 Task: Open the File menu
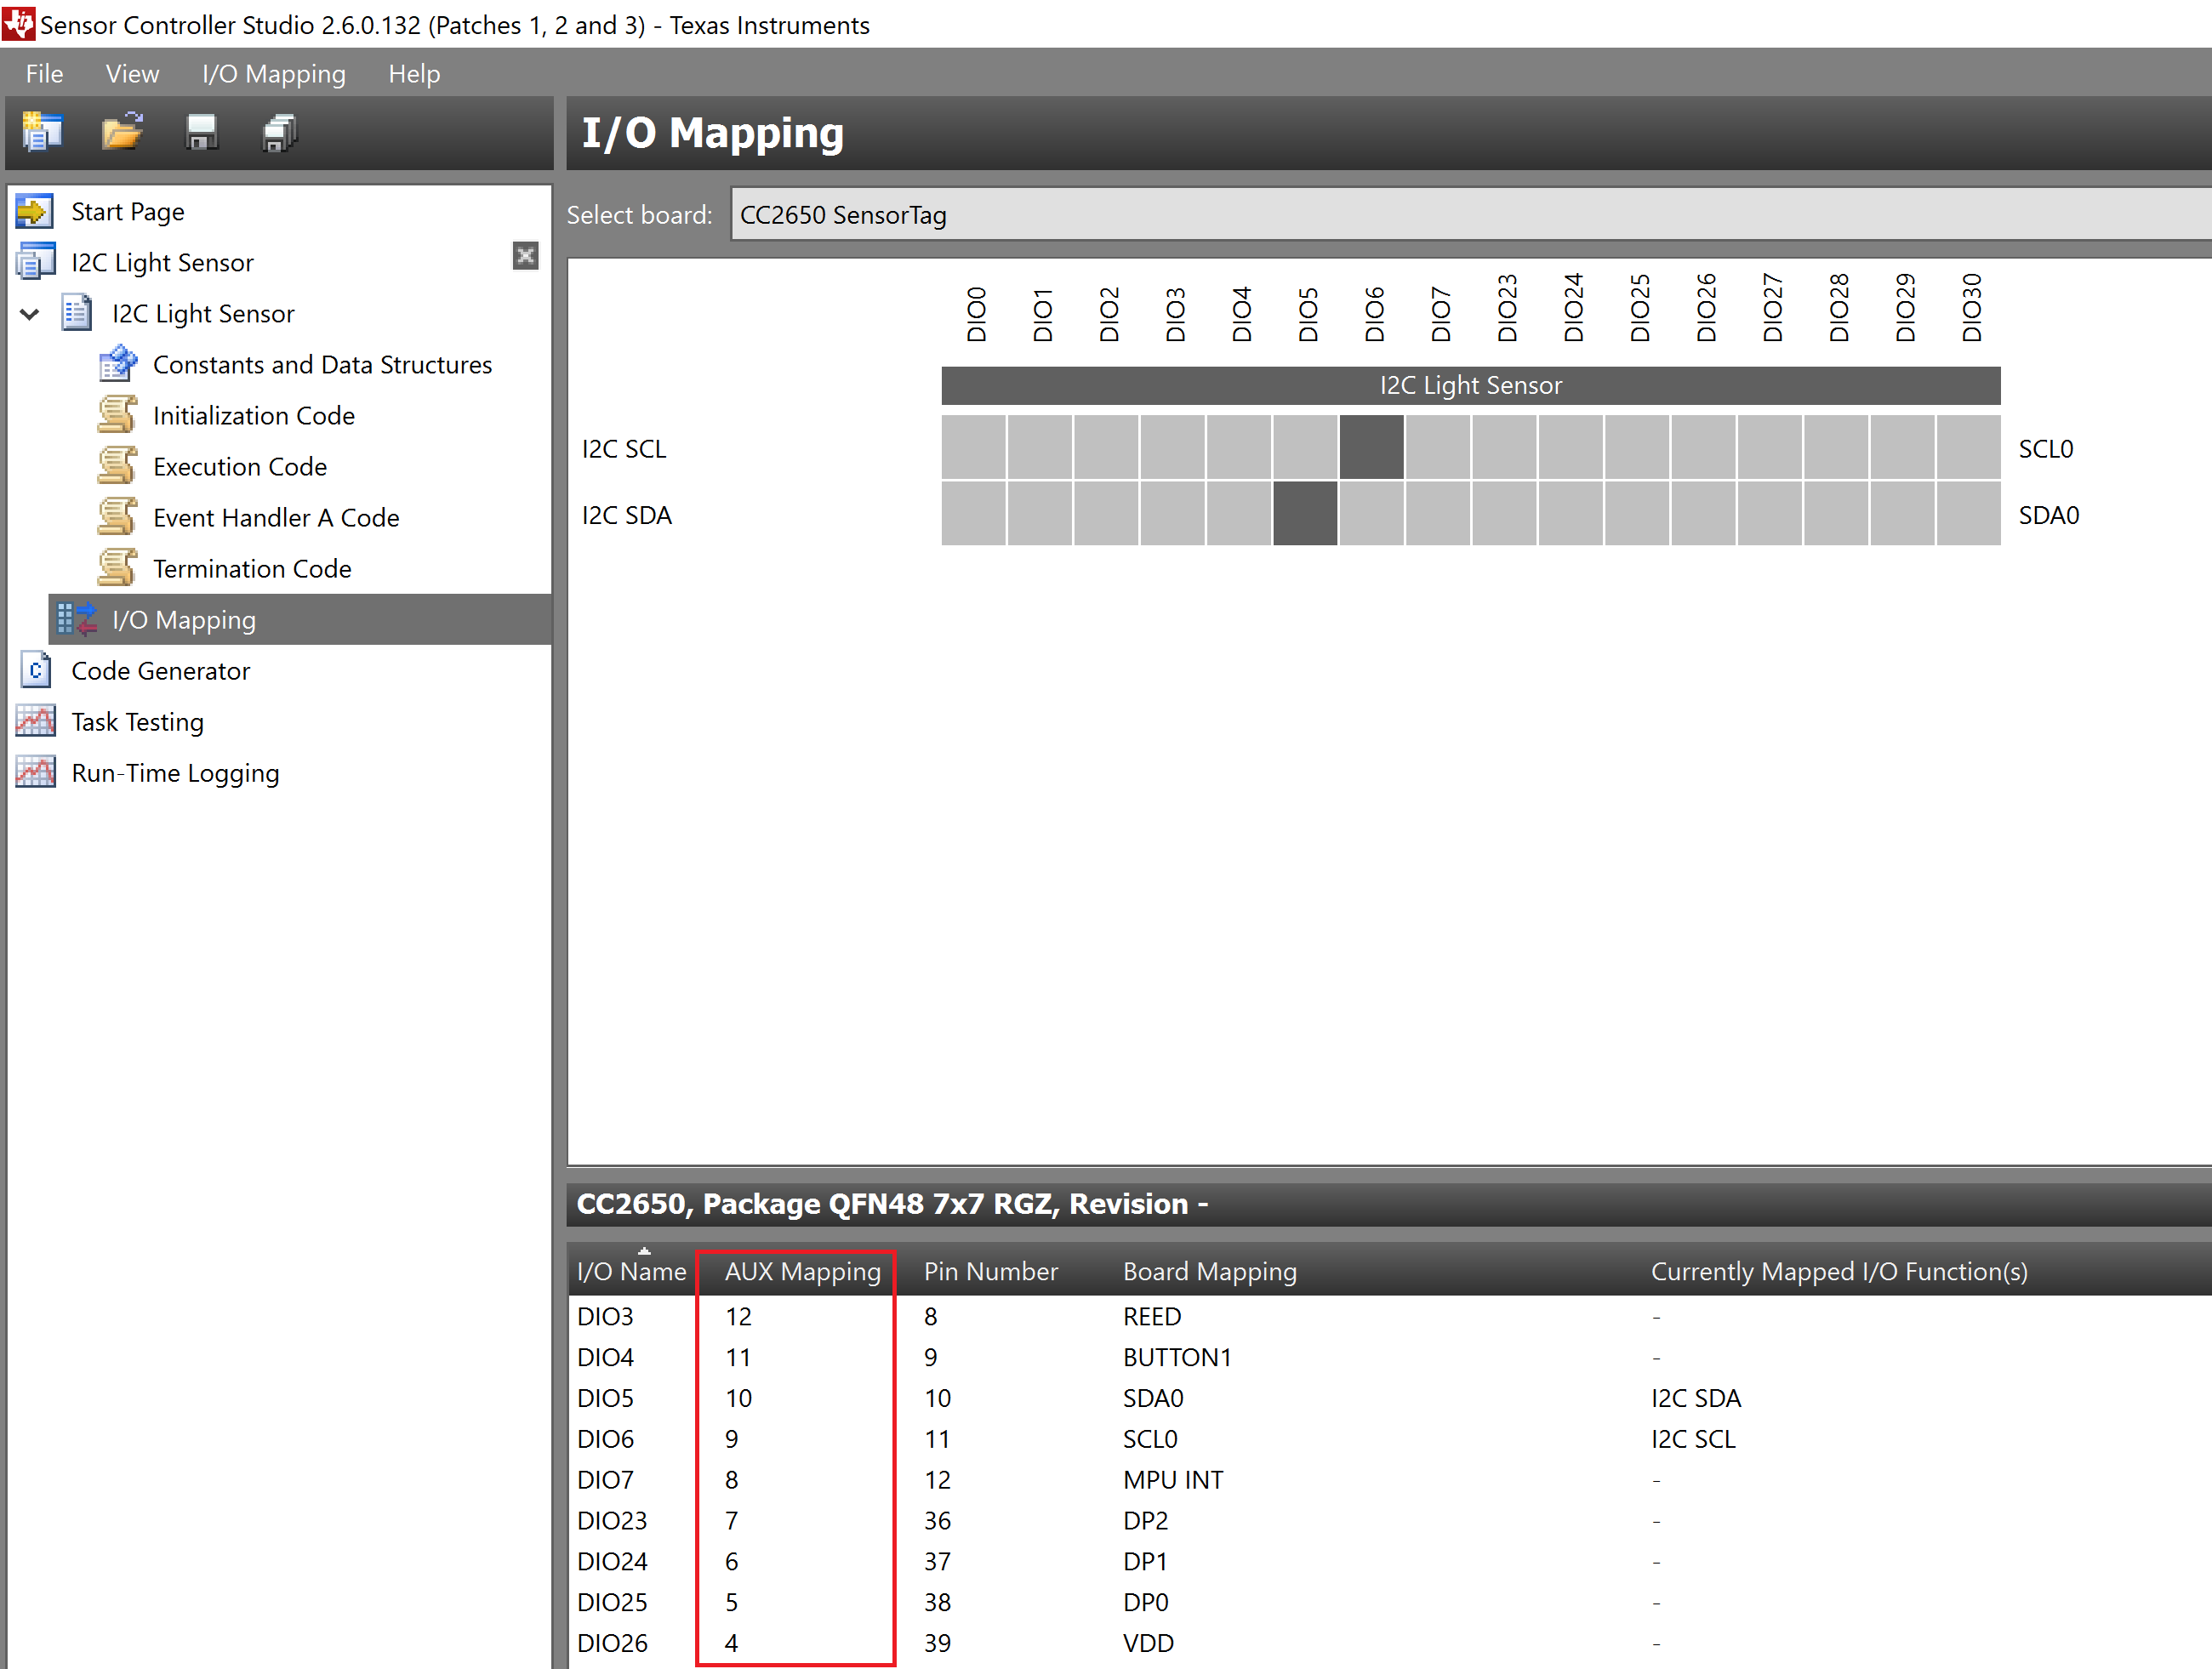click(x=44, y=74)
